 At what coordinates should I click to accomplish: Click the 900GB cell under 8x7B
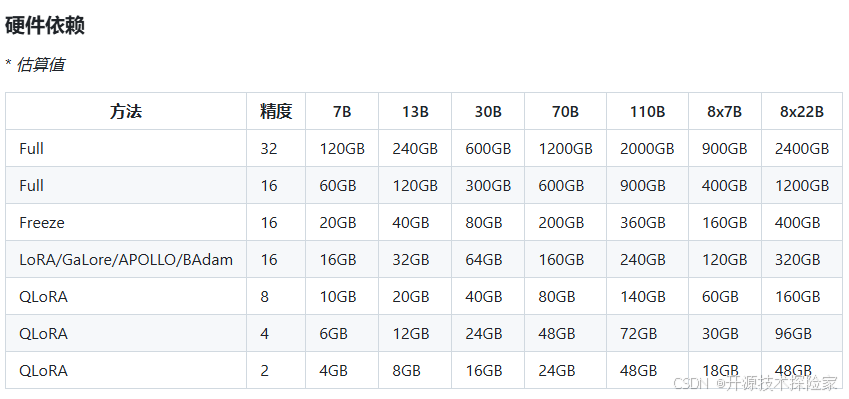pyautogui.click(x=724, y=149)
